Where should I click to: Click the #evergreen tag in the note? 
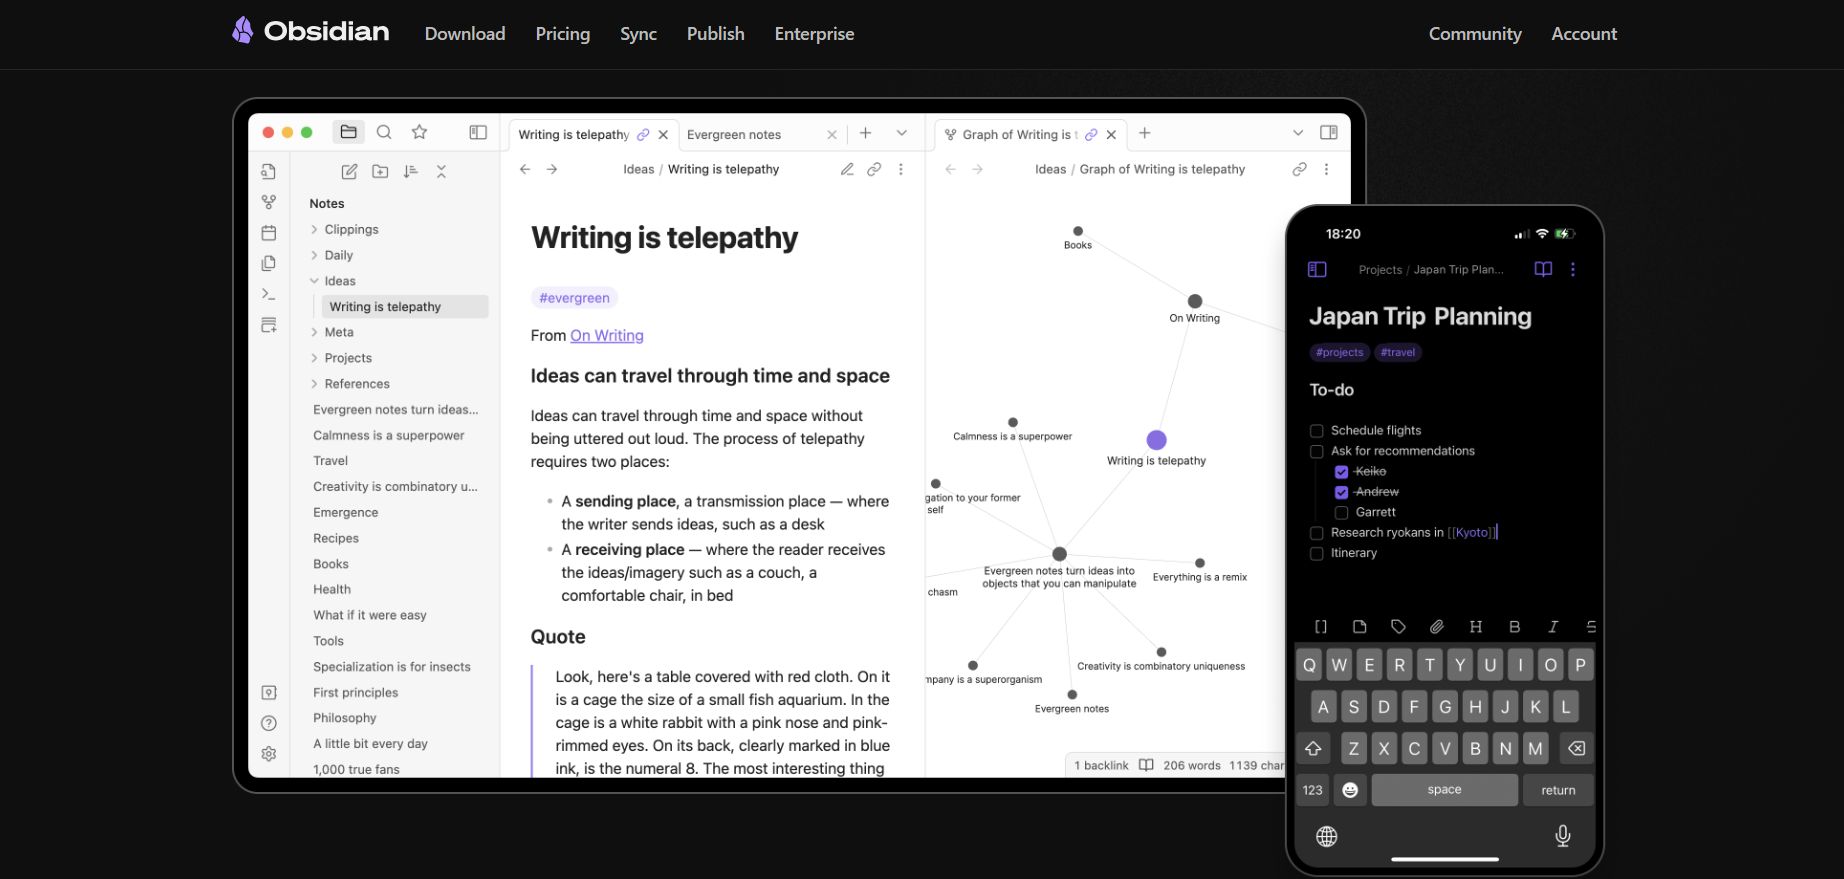pyautogui.click(x=574, y=298)
